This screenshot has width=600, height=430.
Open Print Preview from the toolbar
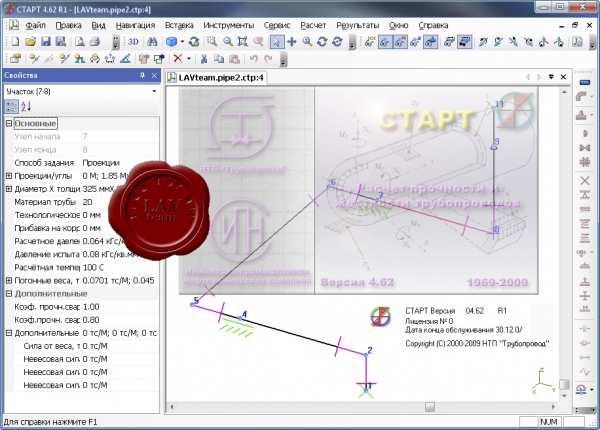pyautogui.click(x=80, y=41)
